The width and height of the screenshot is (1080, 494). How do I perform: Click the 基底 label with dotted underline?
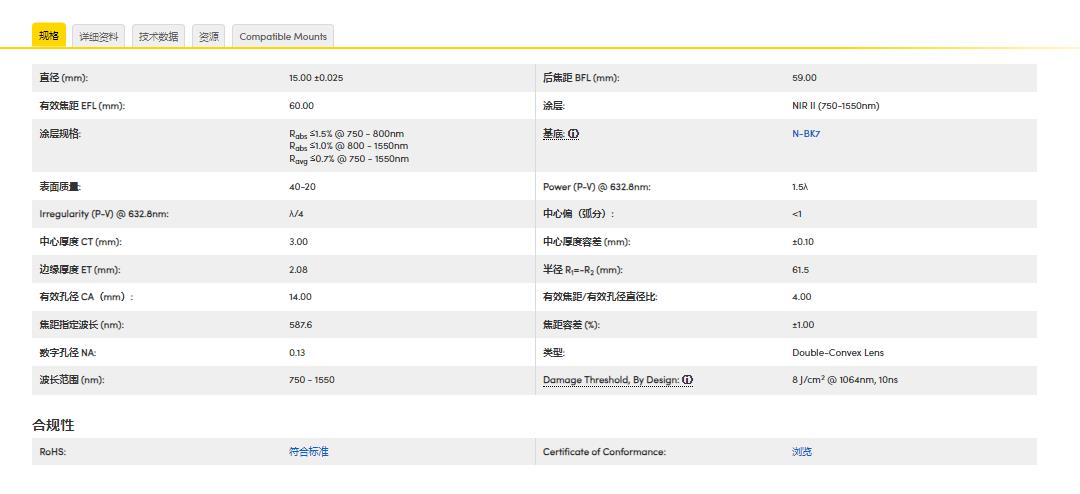(554, 134)
